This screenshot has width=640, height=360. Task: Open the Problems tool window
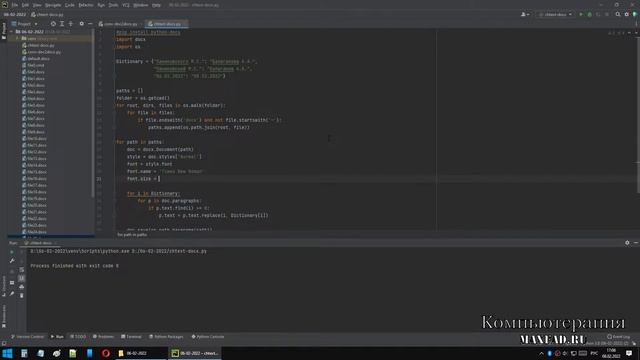coord(103,337)
